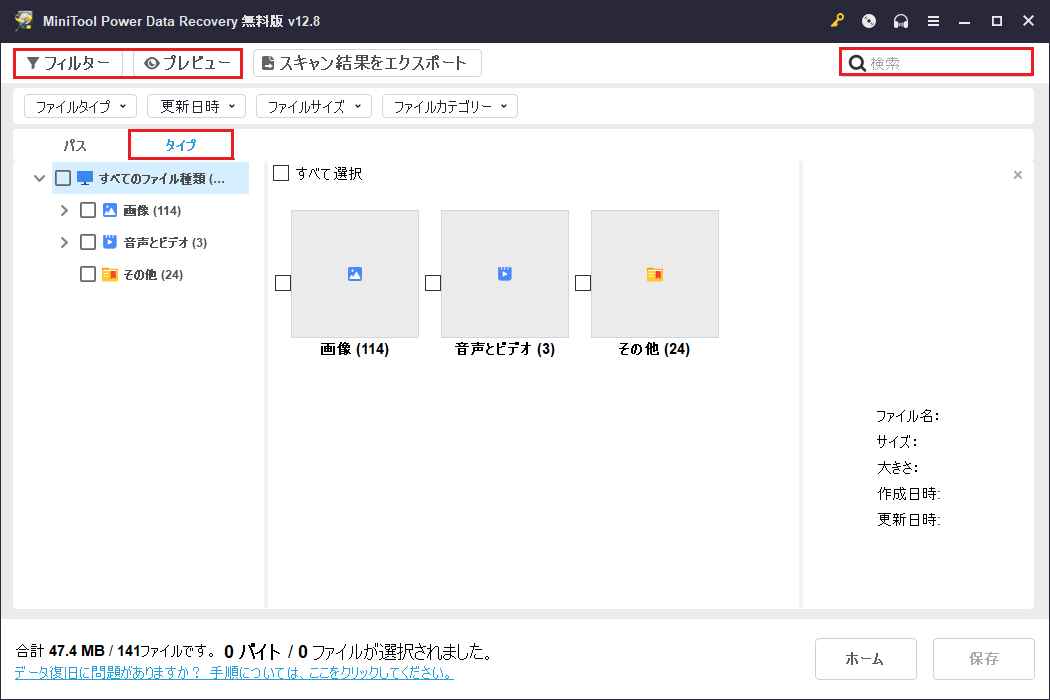Enable the すべて選択 checkbox

(281, 172)
